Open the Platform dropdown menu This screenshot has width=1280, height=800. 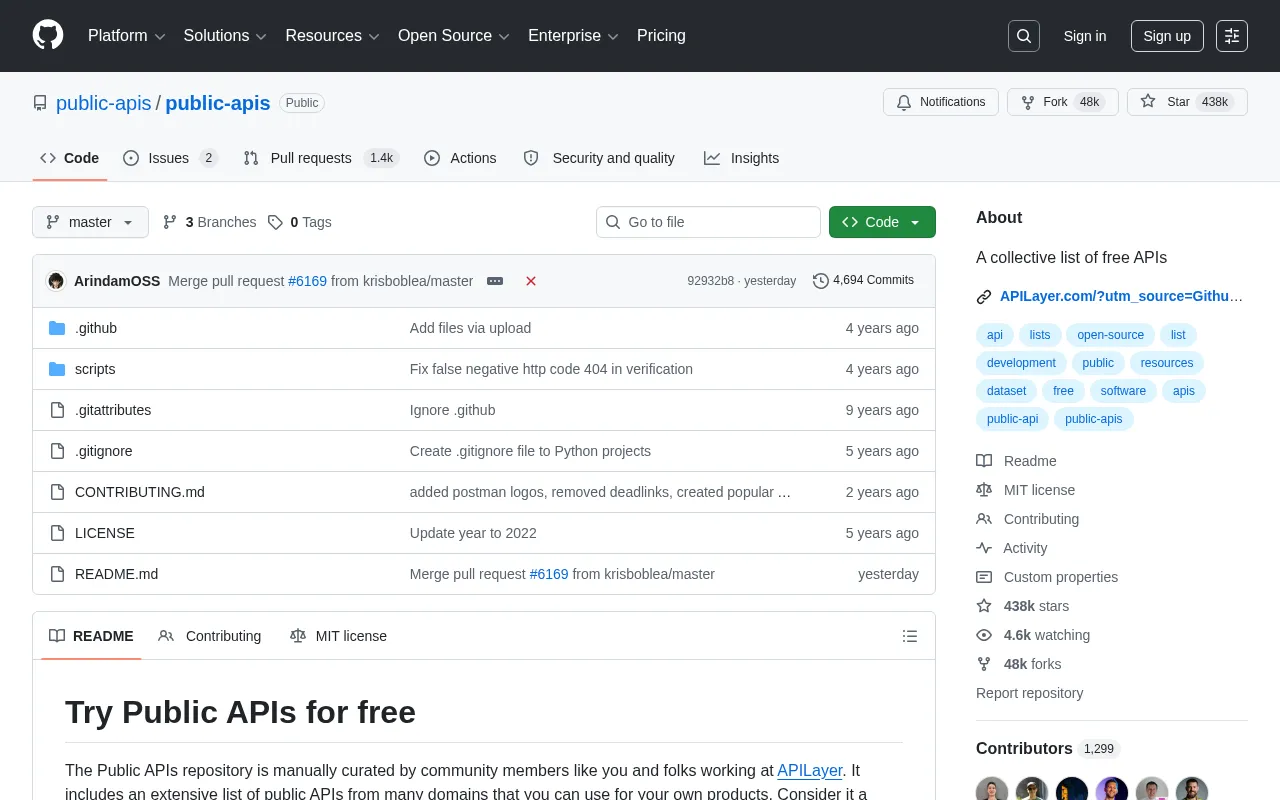click(126, 36)
